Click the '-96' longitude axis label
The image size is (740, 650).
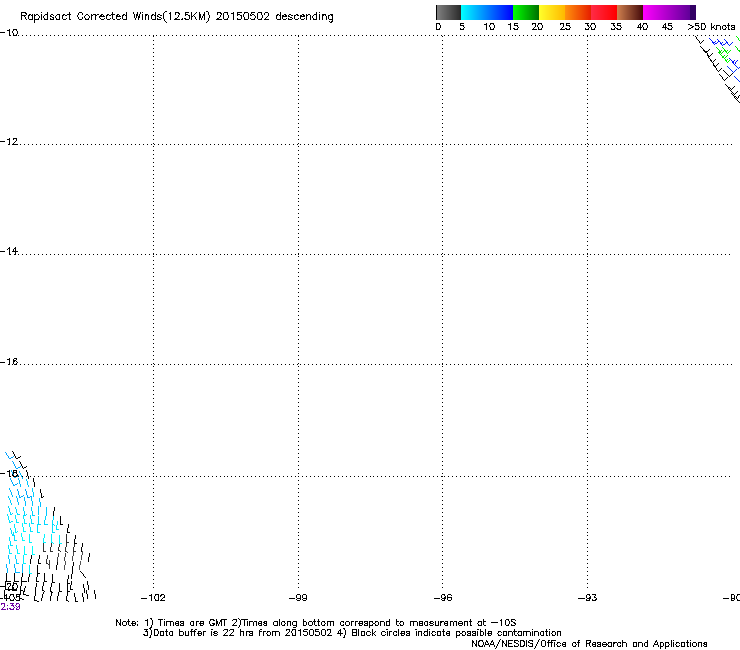coord(443,598)
